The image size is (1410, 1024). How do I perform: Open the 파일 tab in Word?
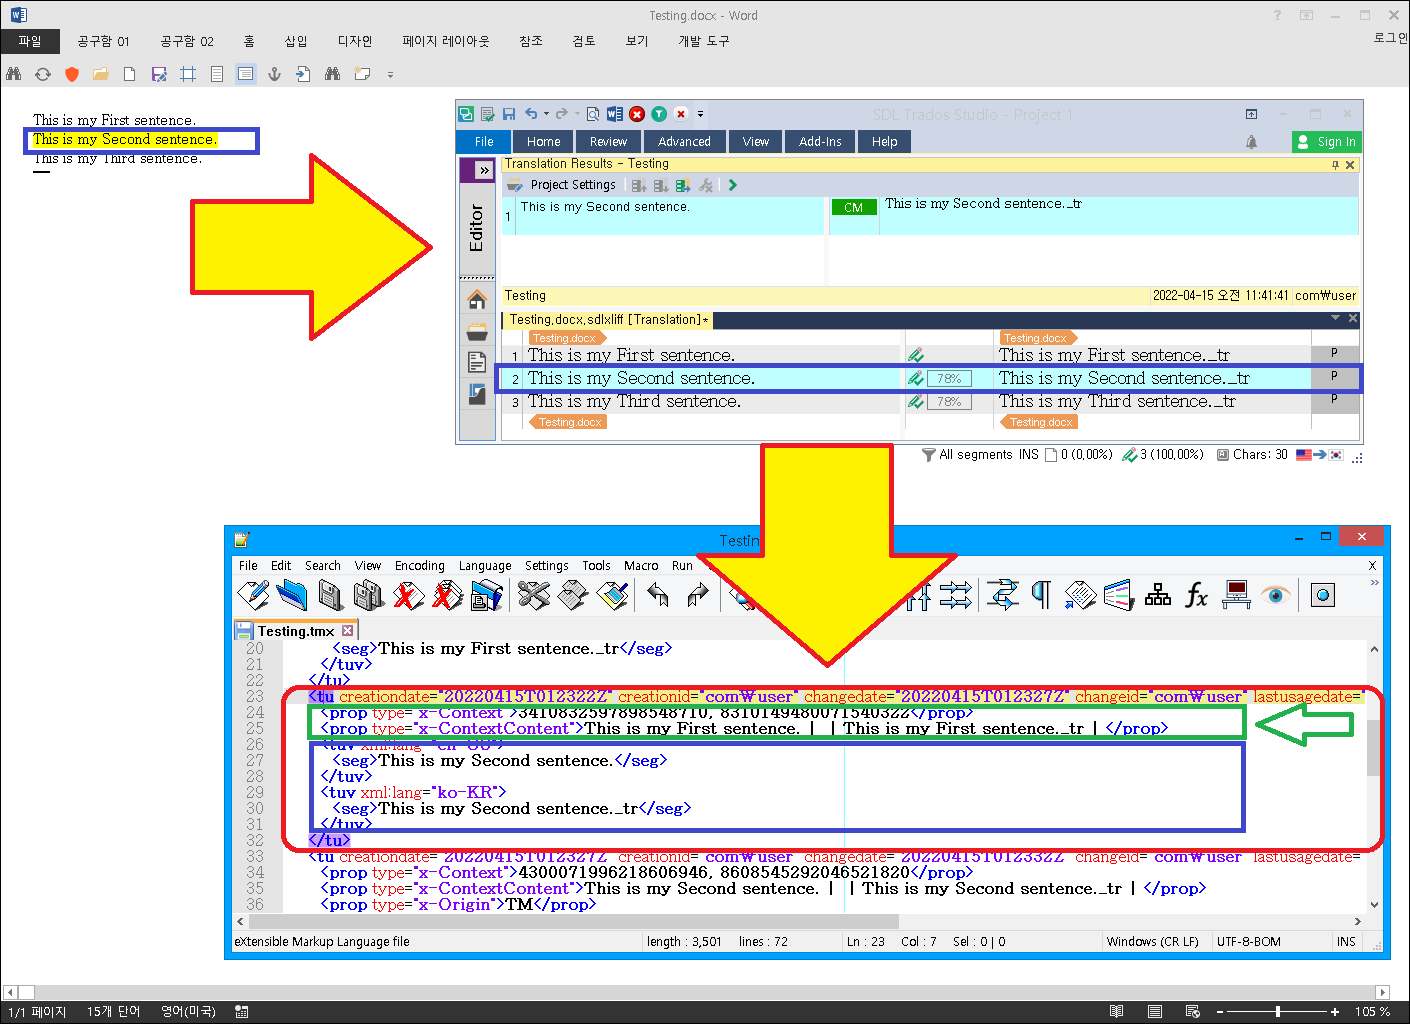(30, 41)
